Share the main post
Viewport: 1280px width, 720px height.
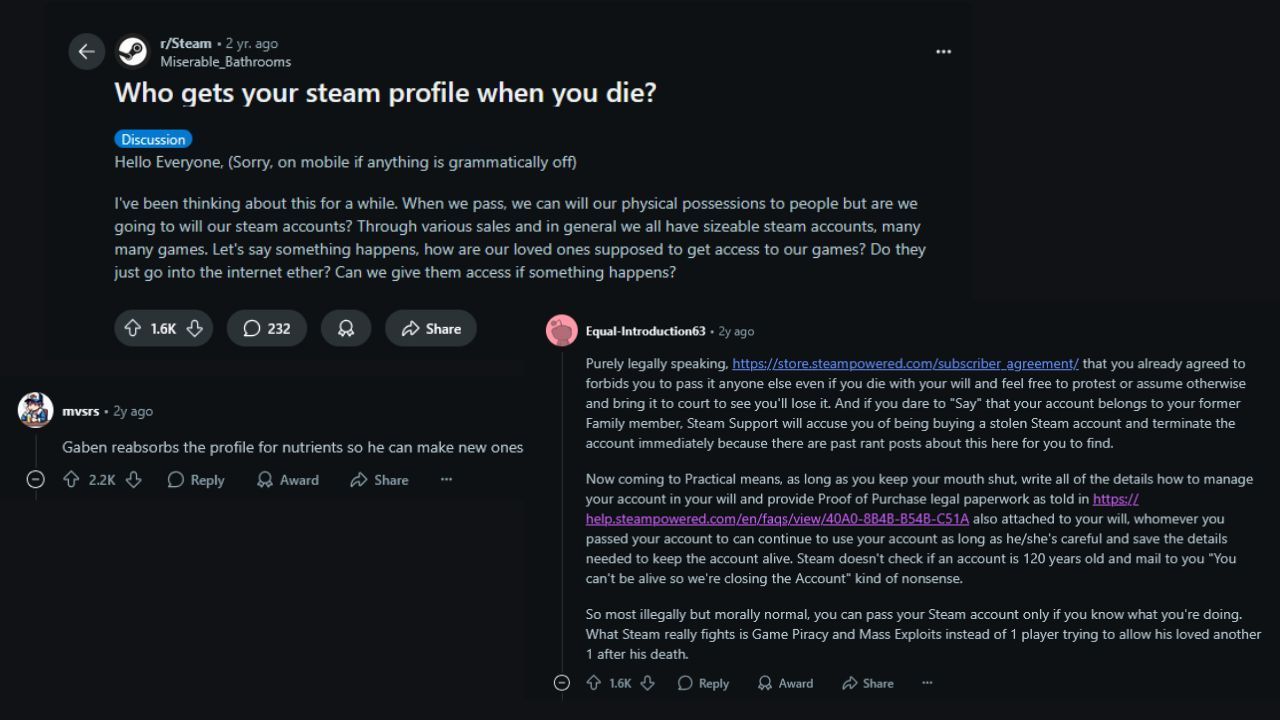click(431, 328)
